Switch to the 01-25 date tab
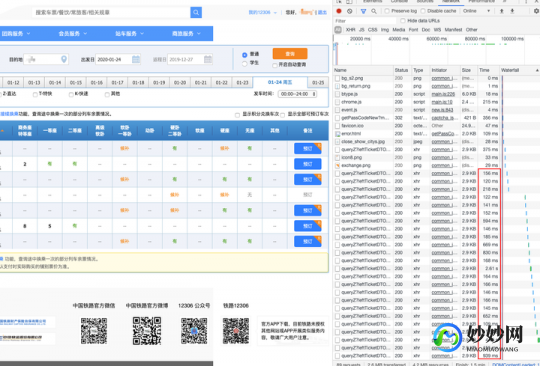 click(318, 83)
